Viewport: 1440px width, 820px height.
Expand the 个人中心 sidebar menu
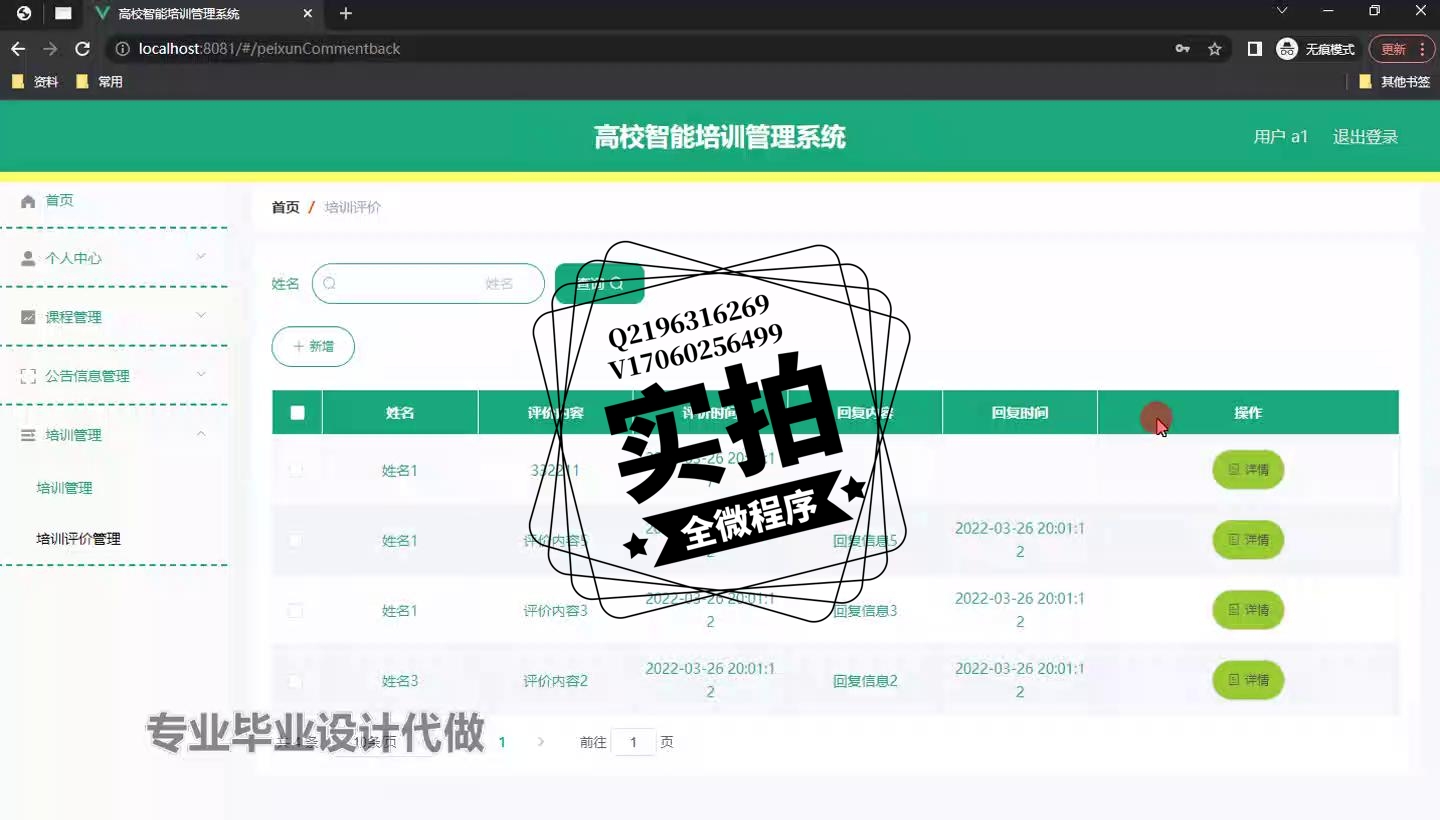tap(113, 258)
